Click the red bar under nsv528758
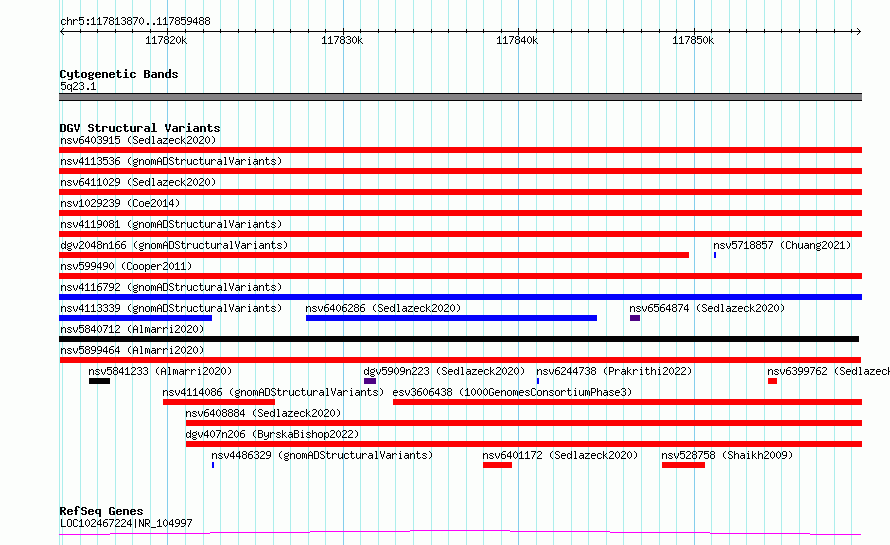 click(683, 465)
